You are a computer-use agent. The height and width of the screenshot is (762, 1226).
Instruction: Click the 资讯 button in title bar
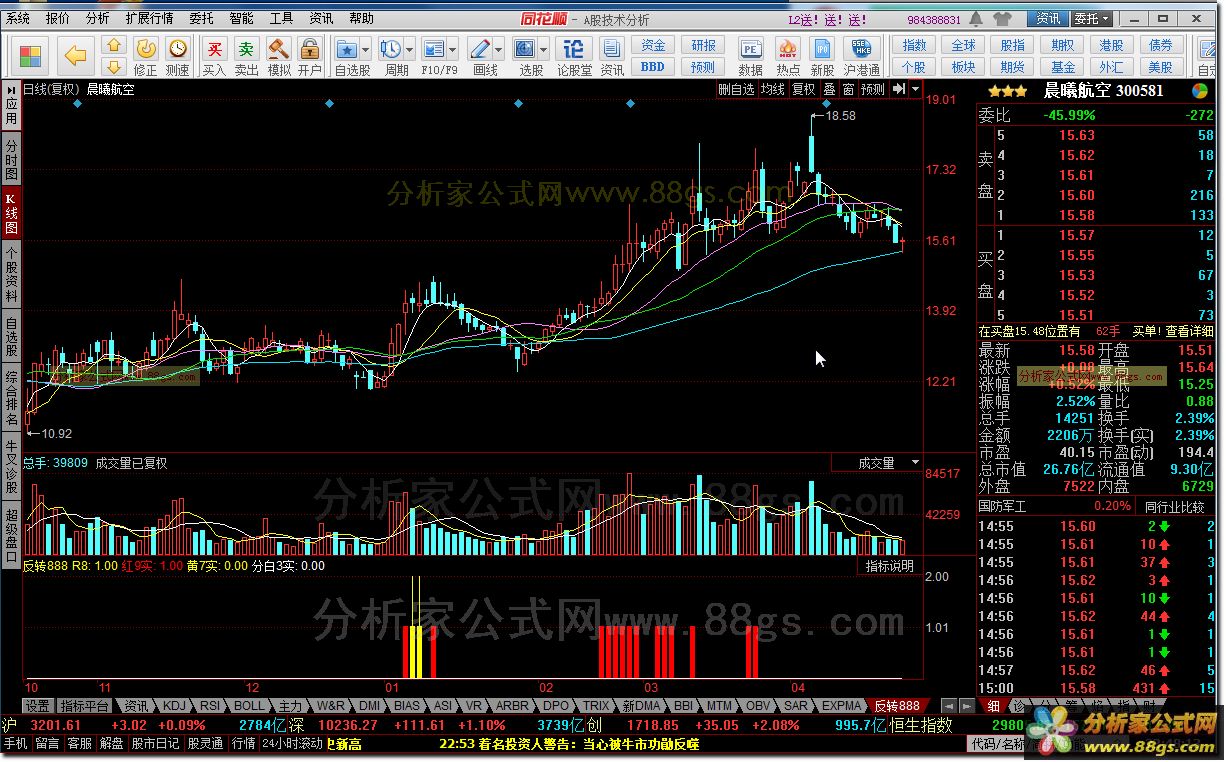1048,19
